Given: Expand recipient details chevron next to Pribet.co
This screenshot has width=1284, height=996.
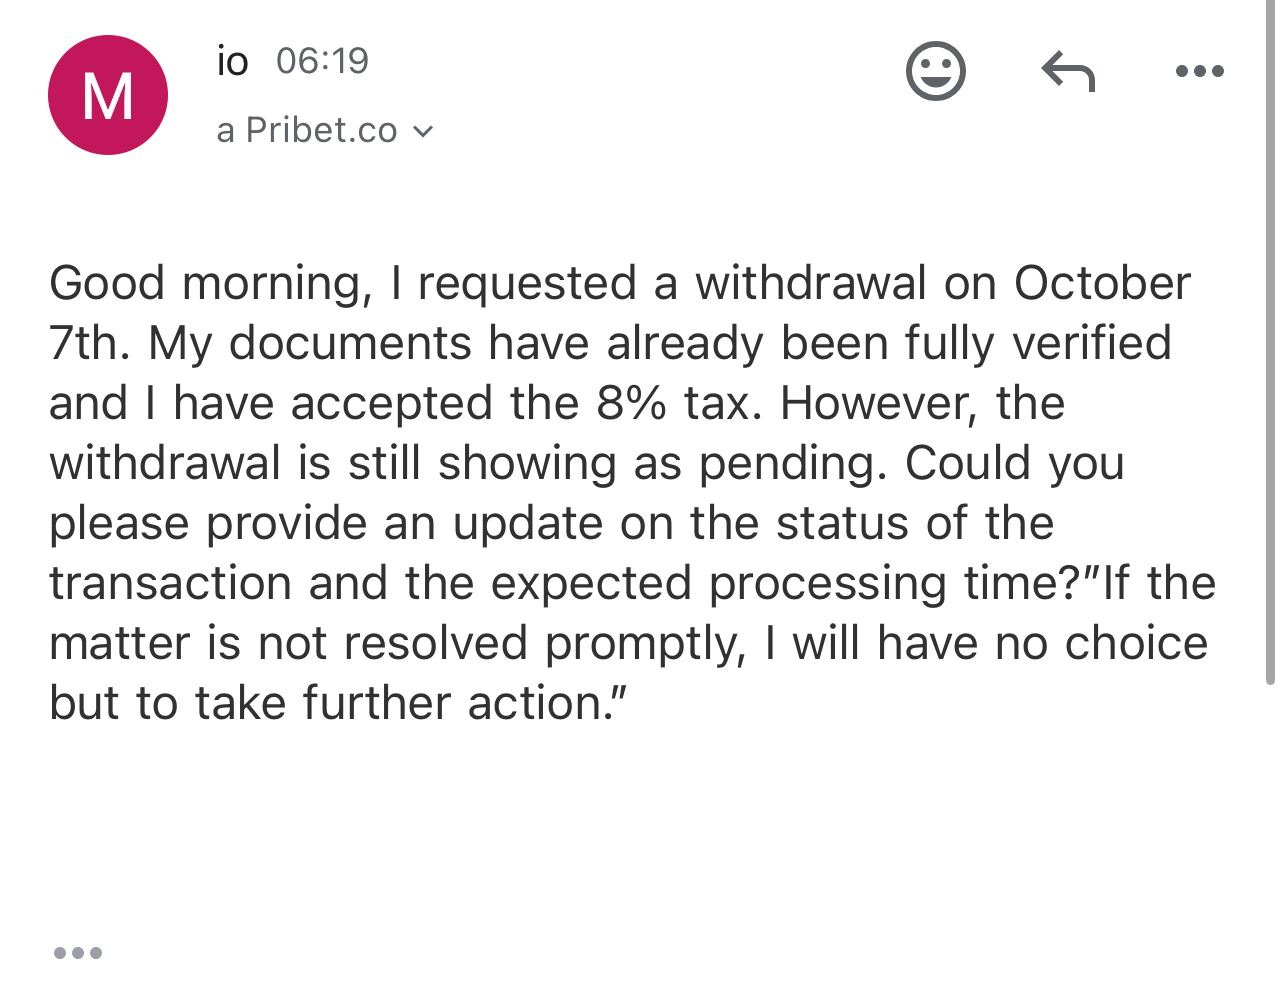Looking at the screenshot, I should click(x=424, y=131).
